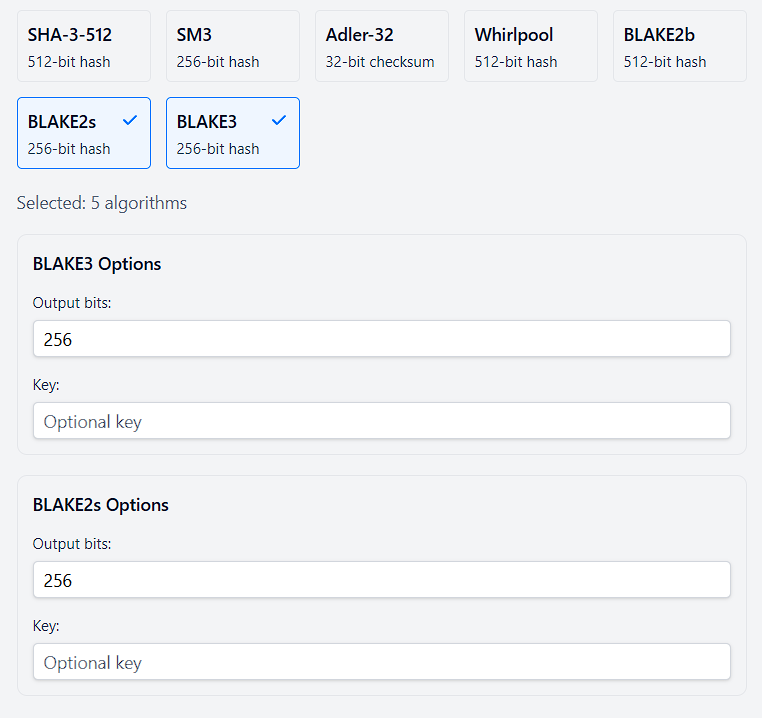Select the Whirlpool 512-bit hash card
Image resolution: width=762 pixels, height=718 pixels.
pos(531,46)
